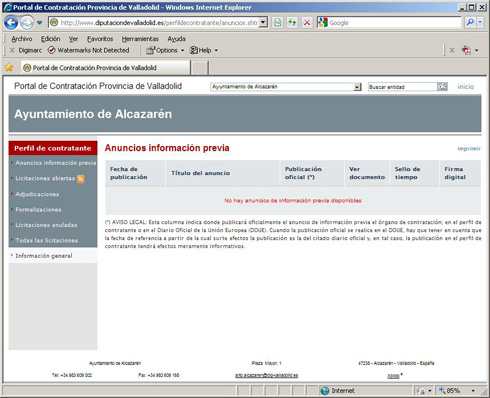Open Información general in sidebar
Screen dimensions: 490x398
(x=44, y=256)
